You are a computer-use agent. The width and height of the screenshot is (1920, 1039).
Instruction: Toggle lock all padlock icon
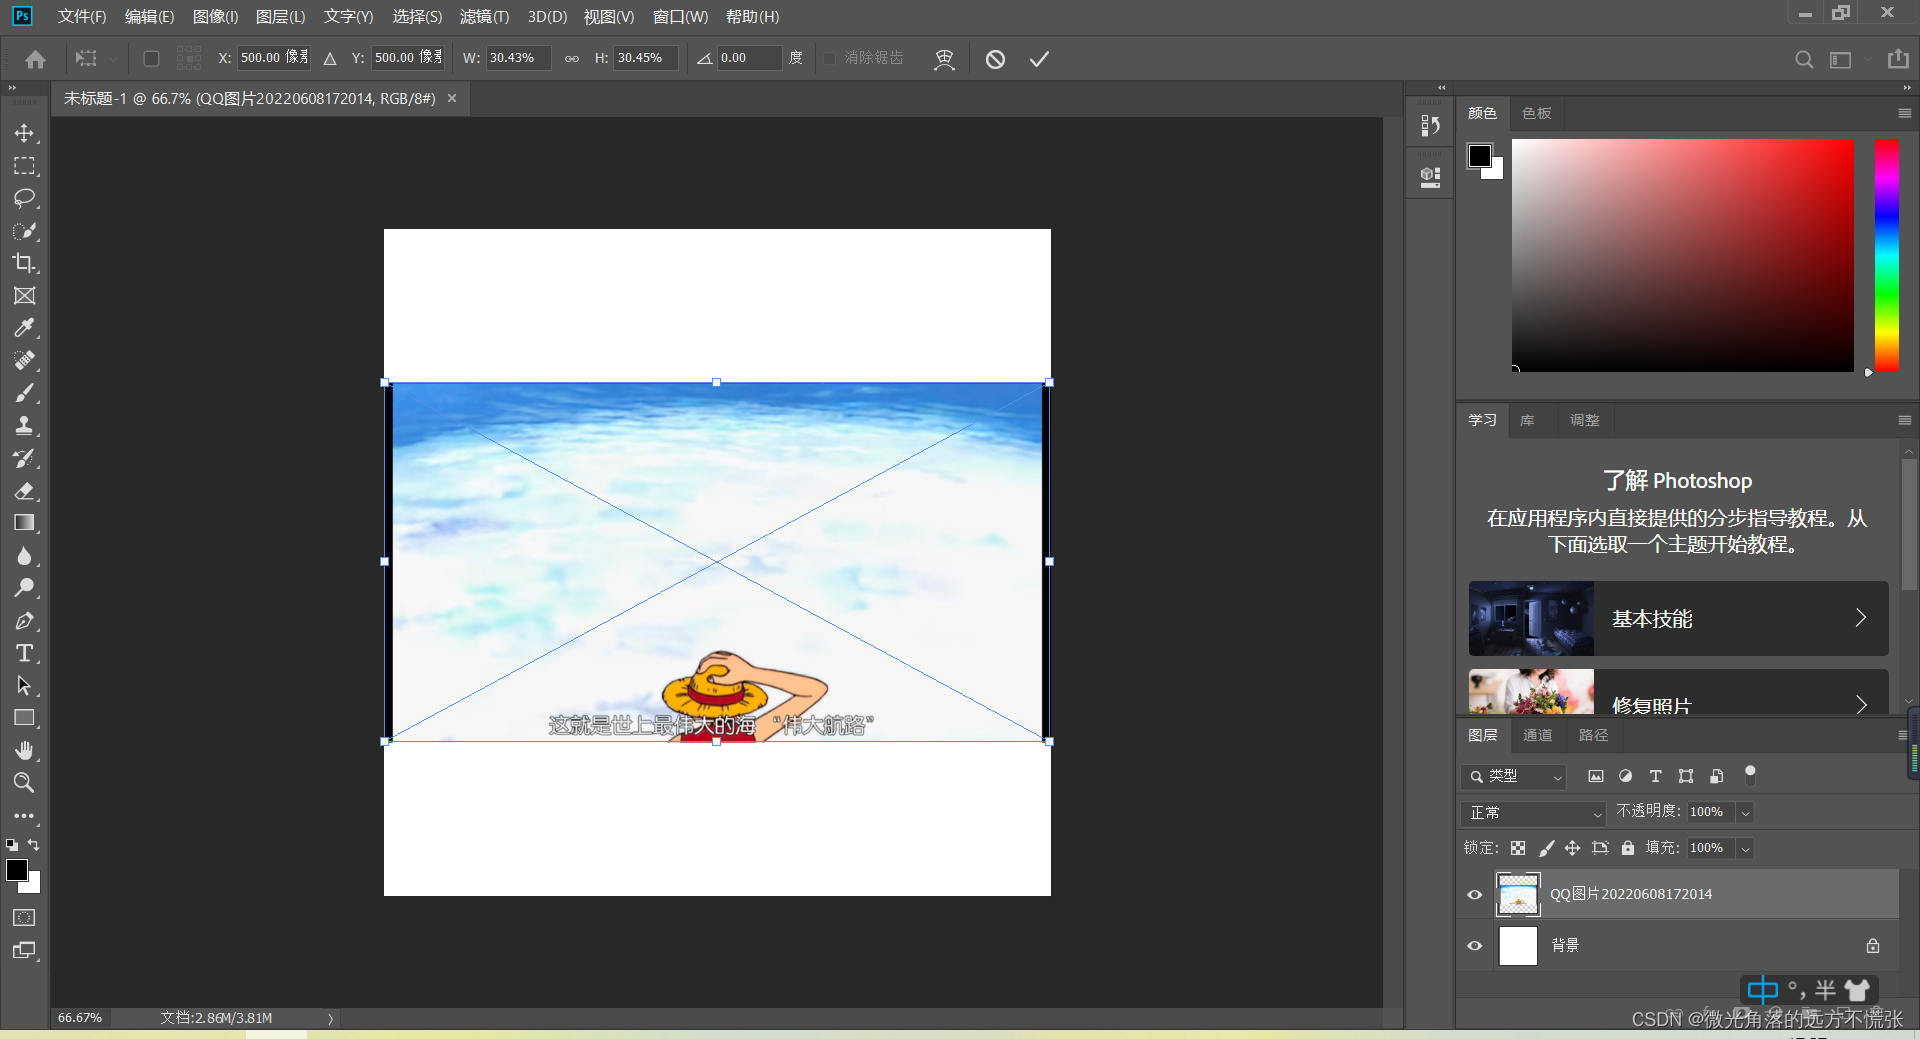[1628, 848]
